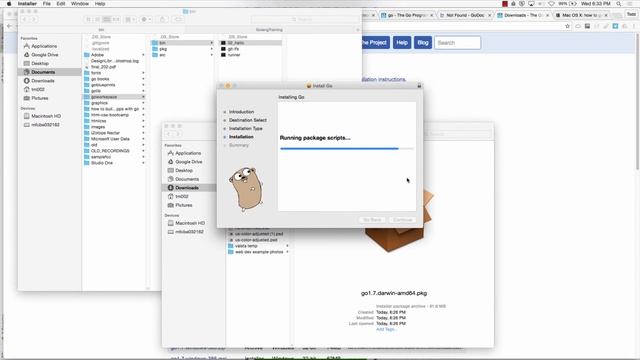Click the Help button on the Go website
Image resolution: width=640 pixels, height=360 pixels.
pos(402,42)
